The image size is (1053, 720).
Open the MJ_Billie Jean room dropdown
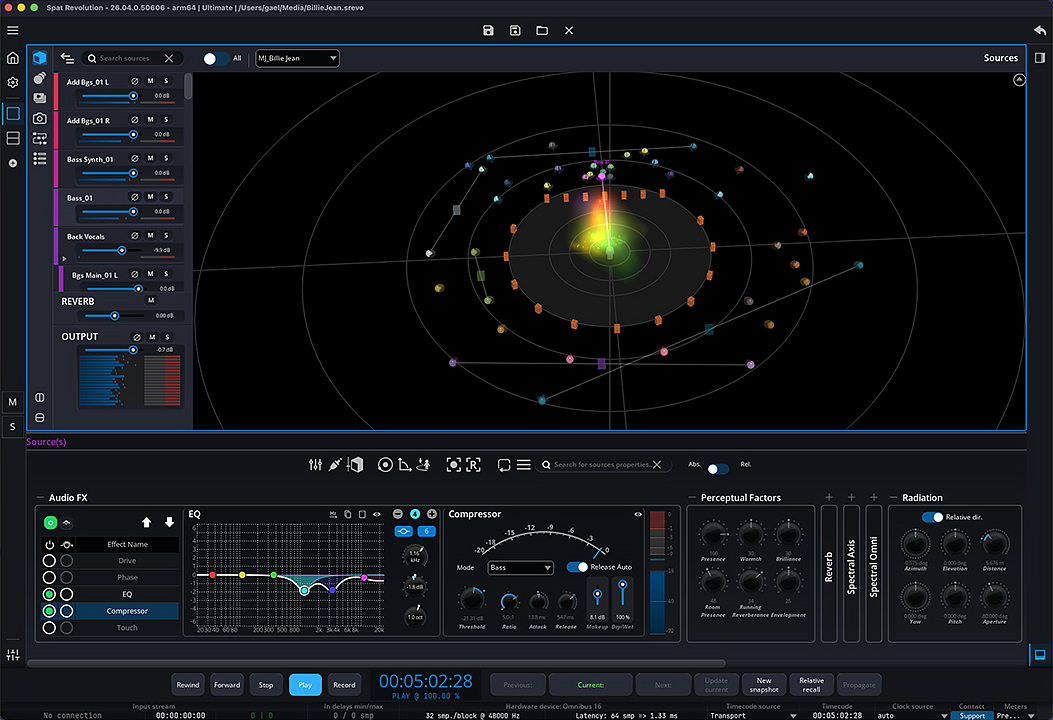[297, 59]
